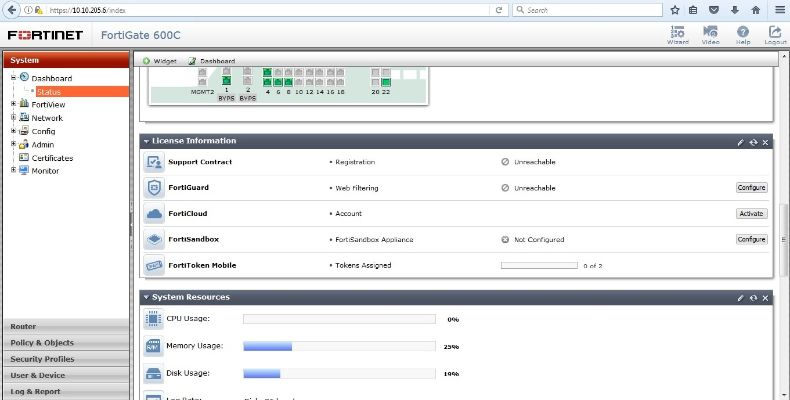Open the User & Device section

click(66, 375)
